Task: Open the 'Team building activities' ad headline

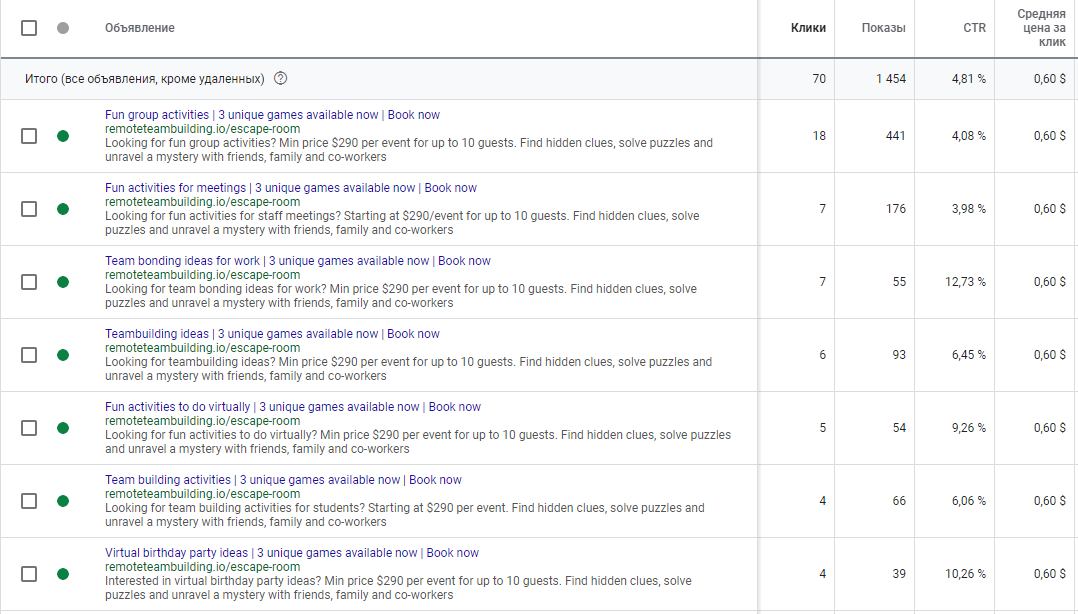Action: [x=283, y=479]
